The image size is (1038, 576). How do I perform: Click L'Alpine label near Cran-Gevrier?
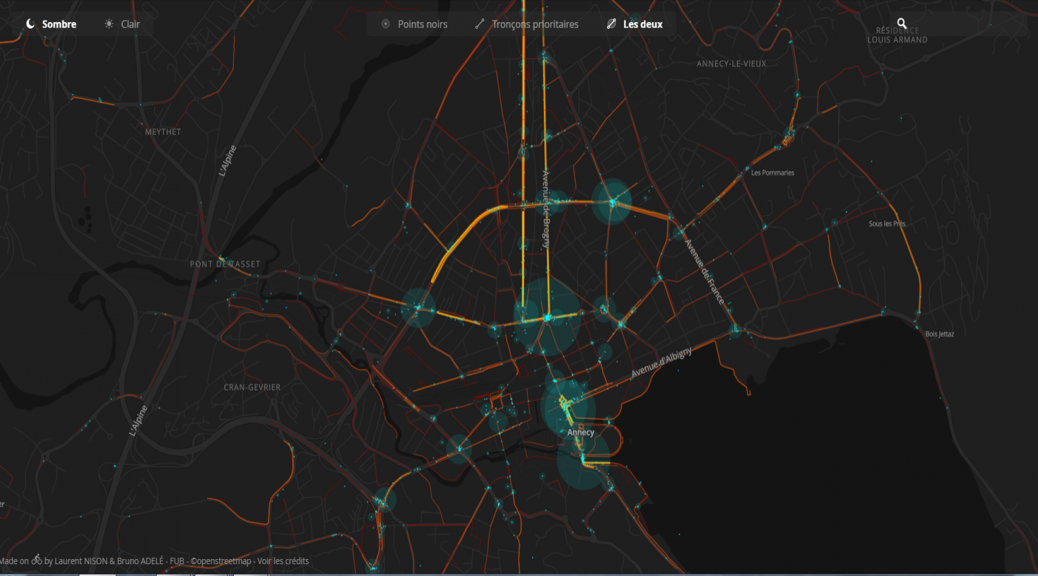[x=138, y=420]
